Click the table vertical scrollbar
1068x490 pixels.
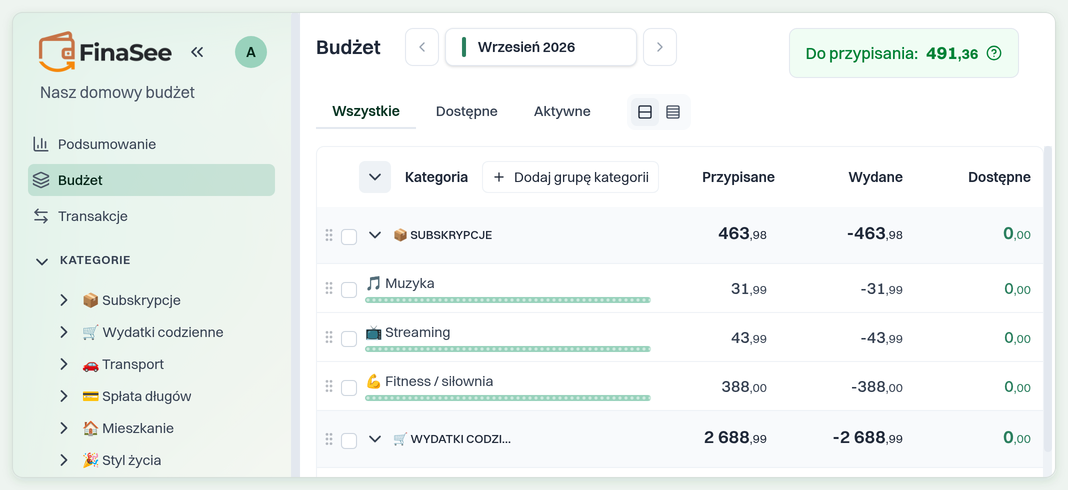[1048, 300]
